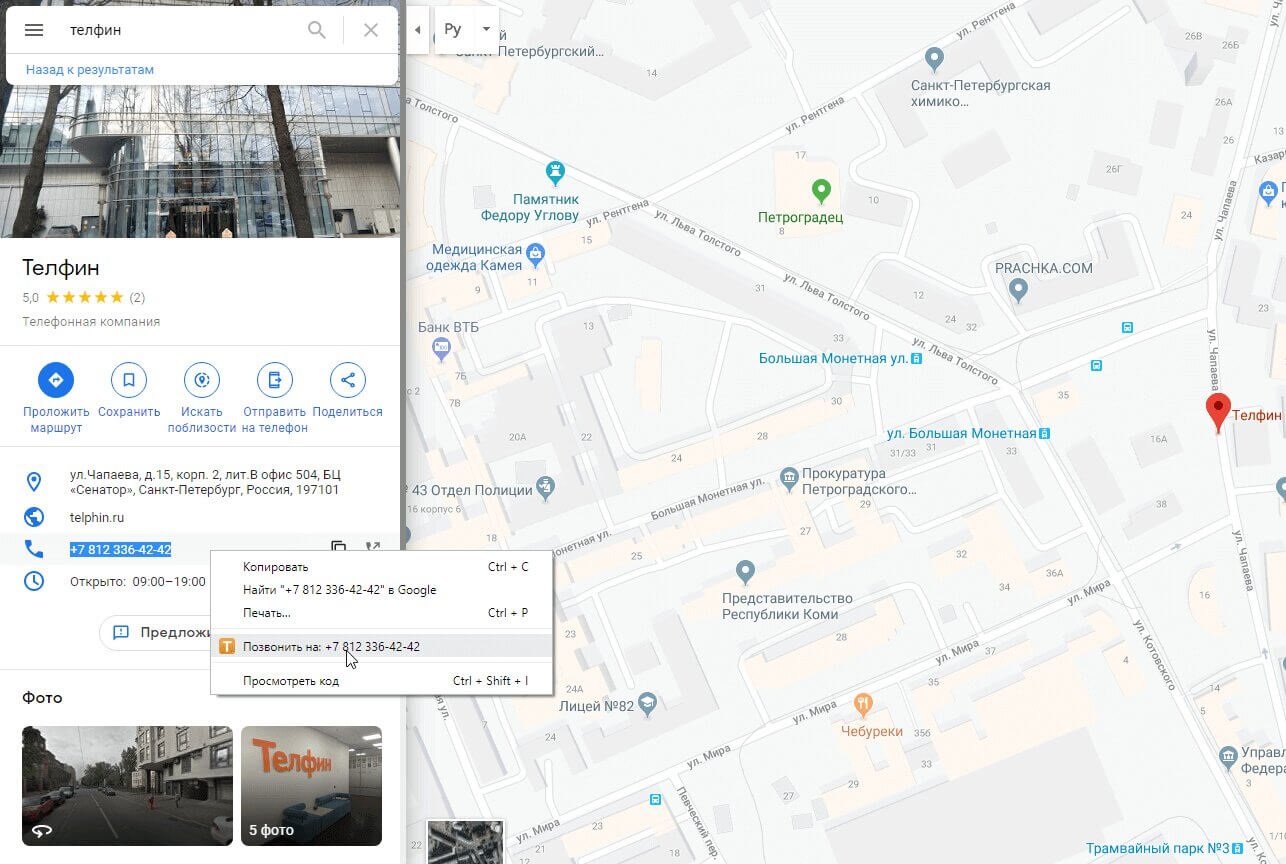Open the telphin.ru website link
Image resolution: width=1286 pixels, height=864 pixels.
[x=97, y=517]
